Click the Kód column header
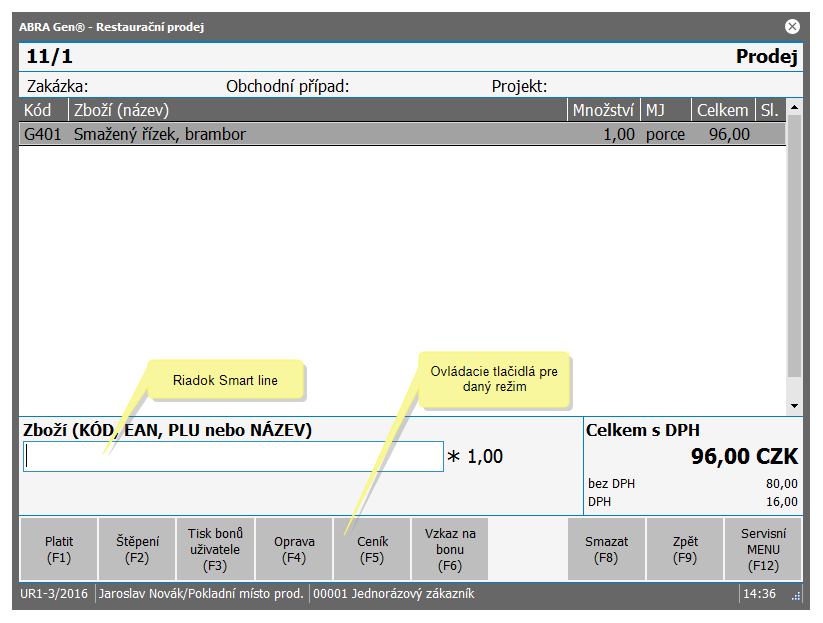This screenshot has height=623, width=823. coord(43,109)
